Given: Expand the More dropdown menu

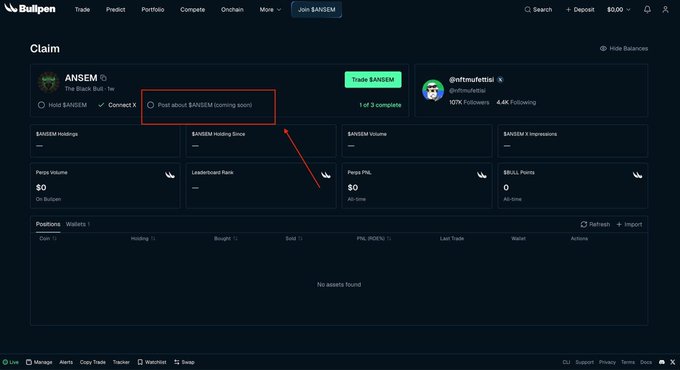Looking at the screenshot, I should click(270, 10).
